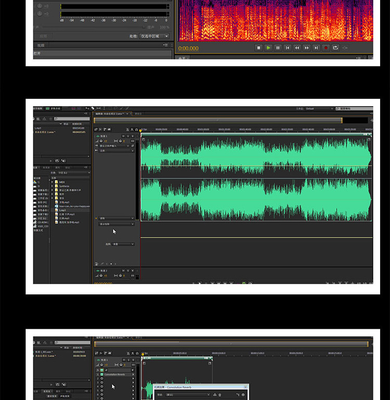Click the Rewind button in top transport
Screen dimensions: 390x400
(x=297, y=48)
